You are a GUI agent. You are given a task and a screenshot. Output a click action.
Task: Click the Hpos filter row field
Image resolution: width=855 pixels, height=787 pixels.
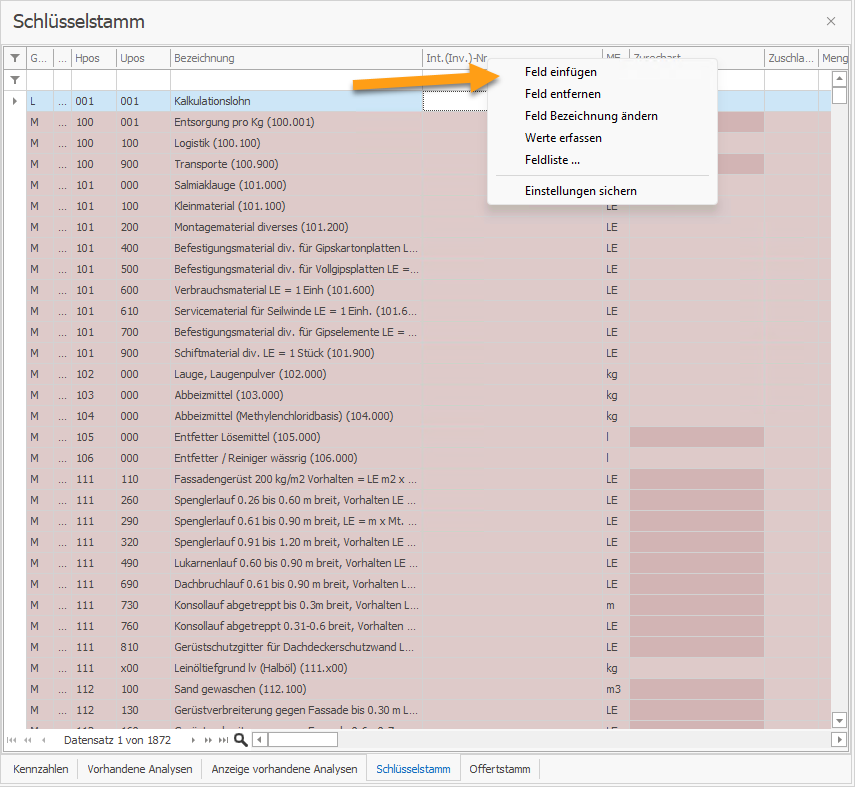click(x=94, y=80)
